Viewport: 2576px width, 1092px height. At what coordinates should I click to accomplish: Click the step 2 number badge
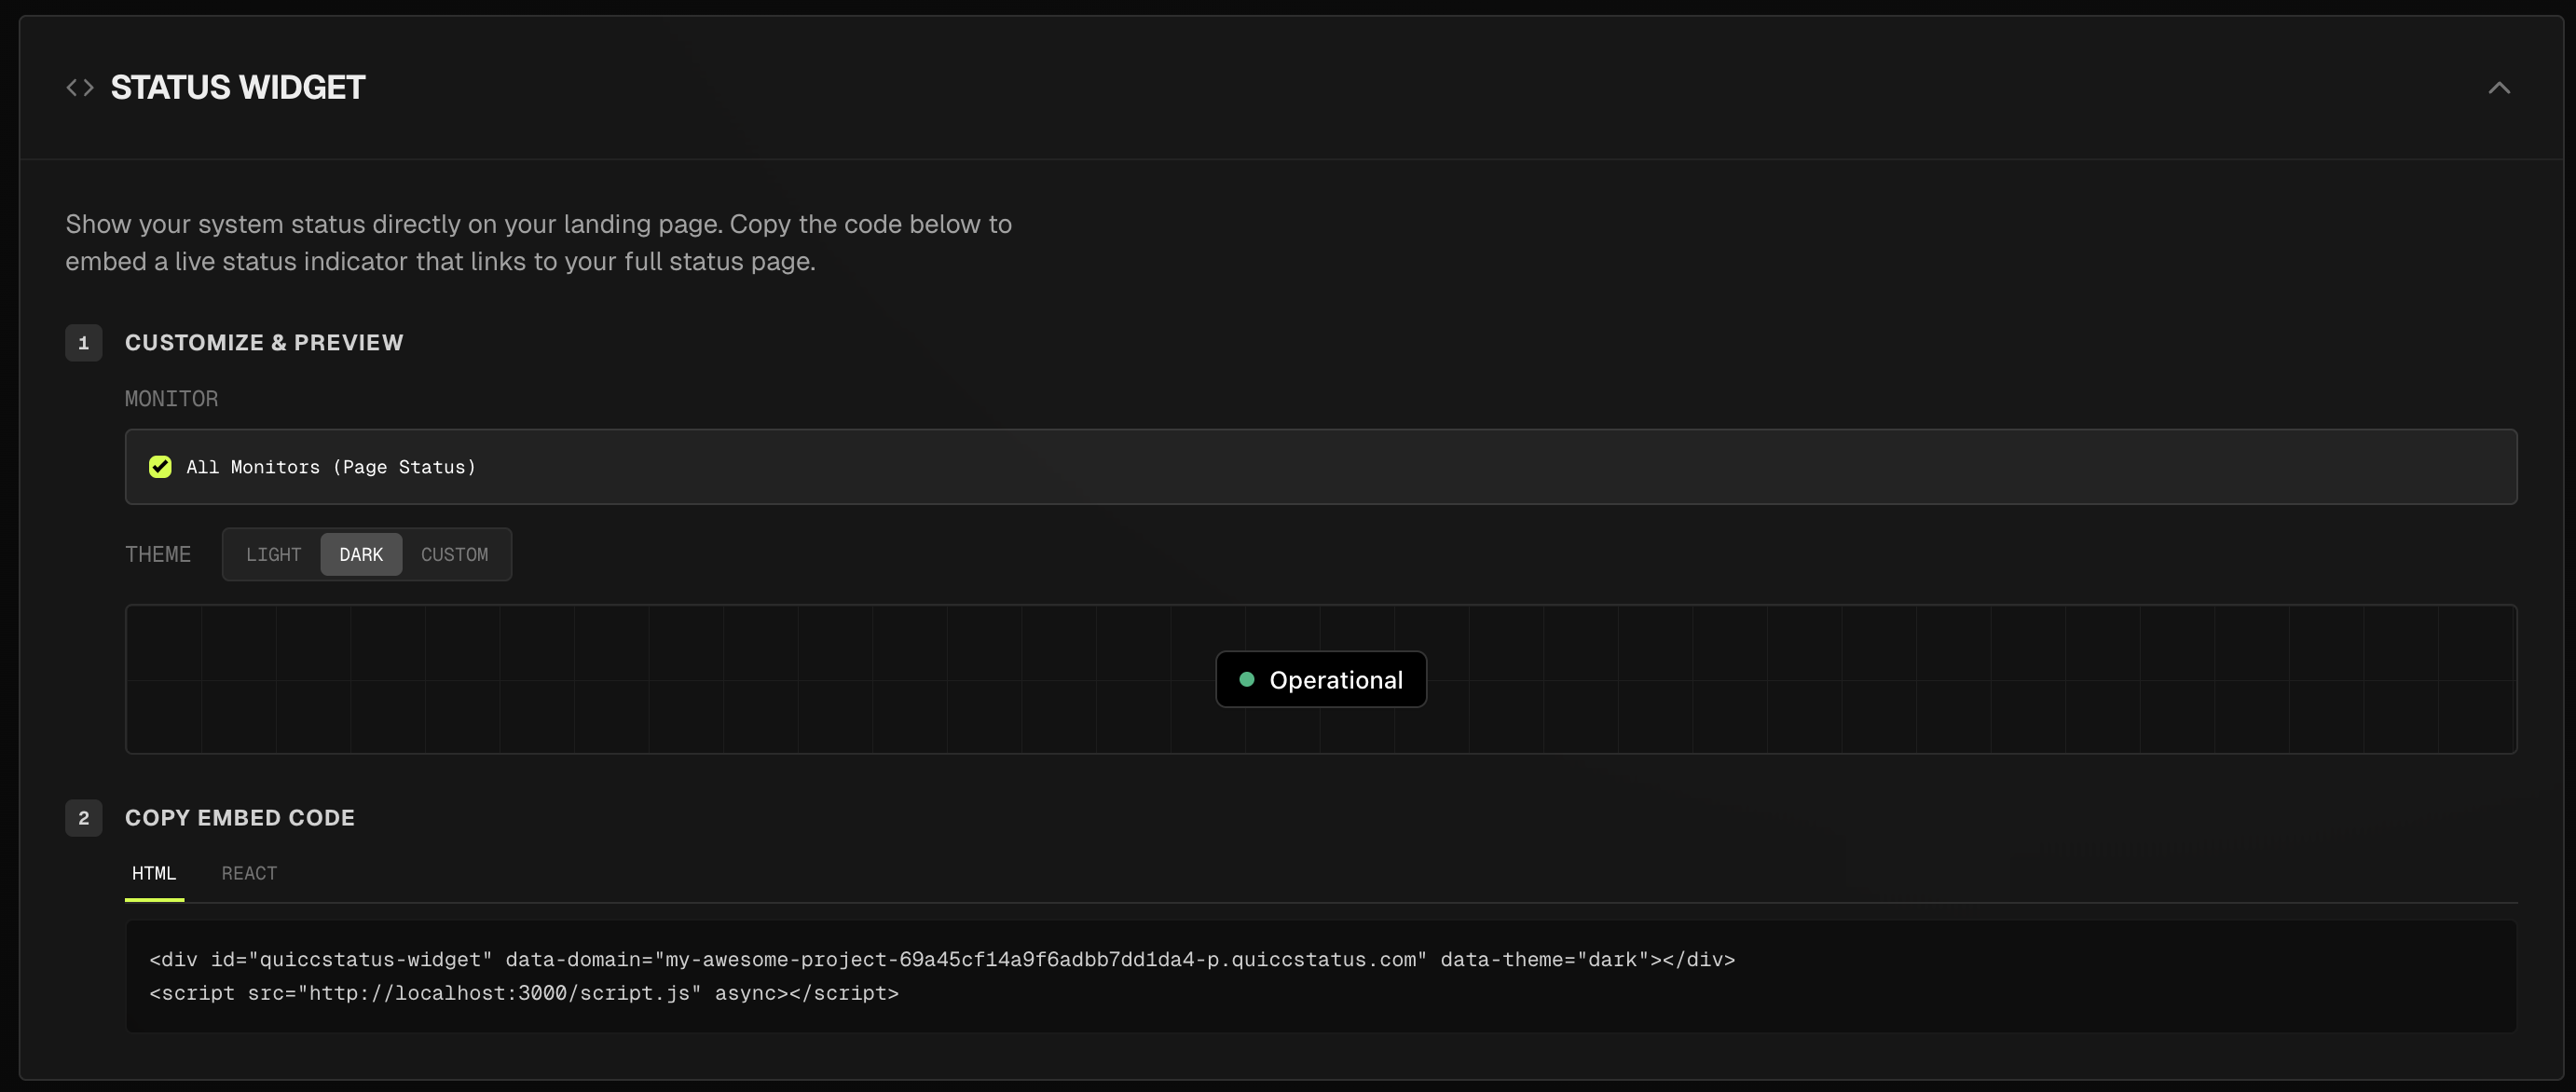click(x=84, y=817)
